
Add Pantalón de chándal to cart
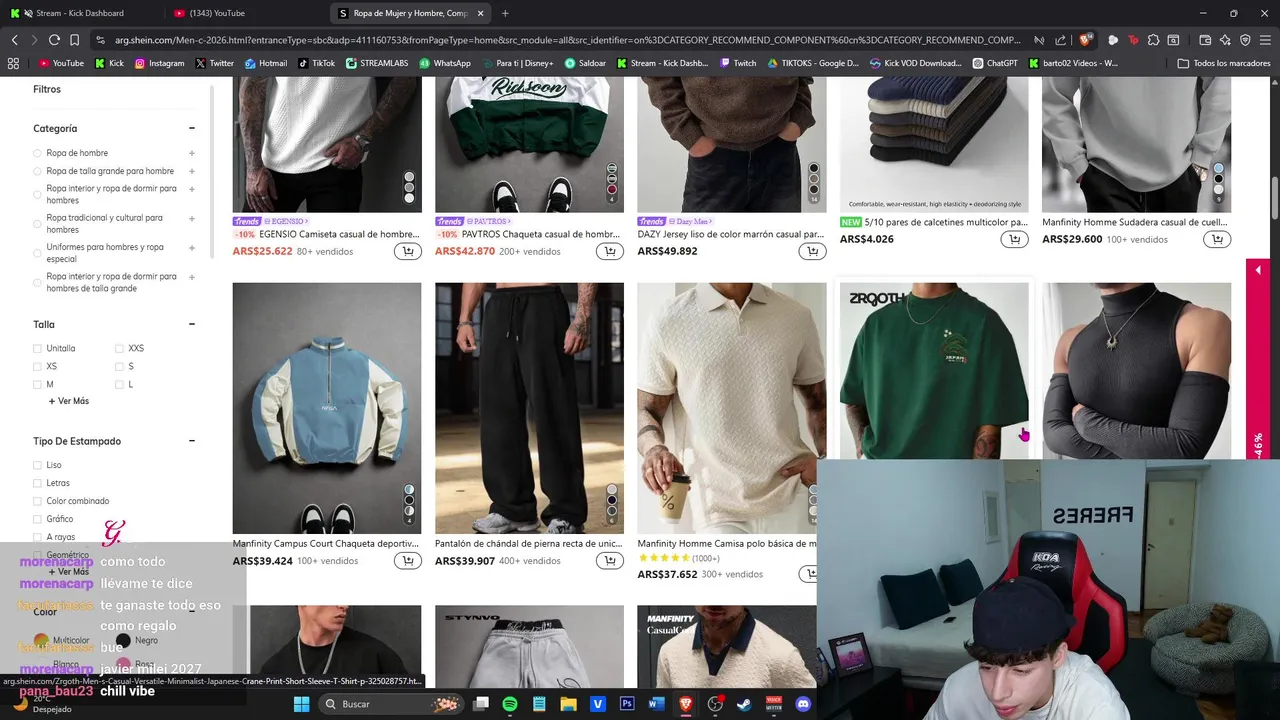pos(610,561)
